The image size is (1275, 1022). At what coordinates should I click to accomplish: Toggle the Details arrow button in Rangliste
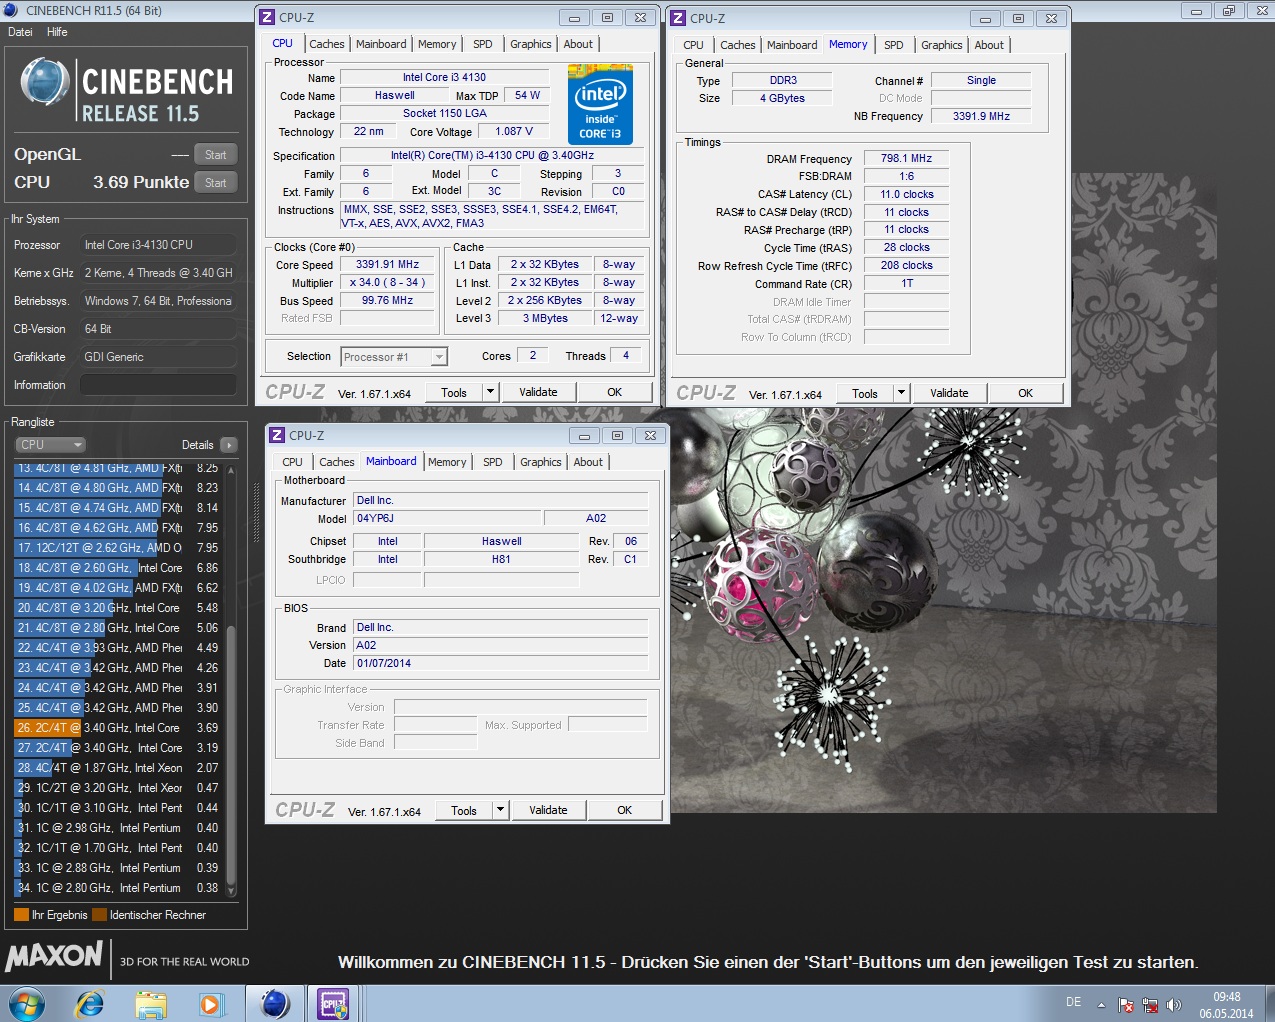pyautogui.click(x=229, y=445)
